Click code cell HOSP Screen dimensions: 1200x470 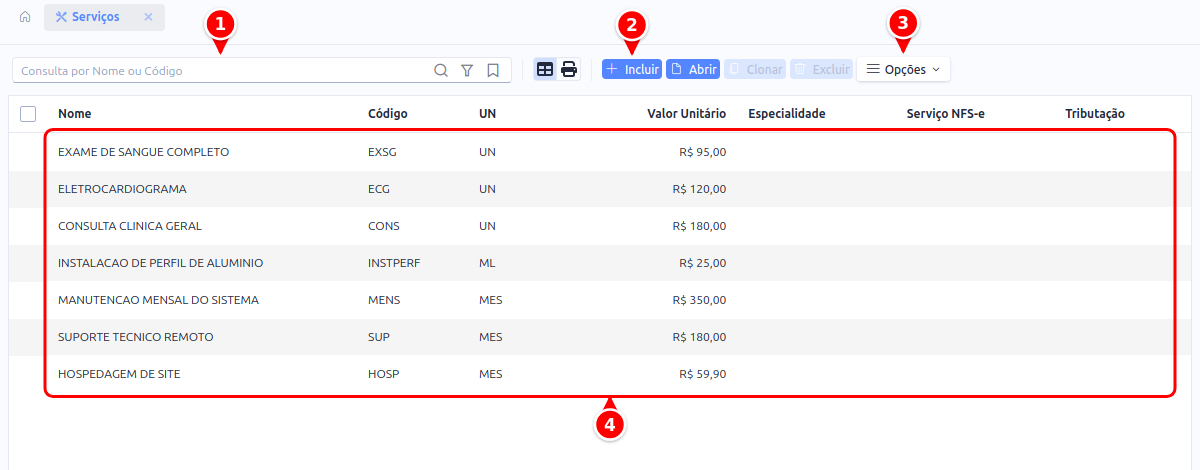pyautogui.click(x=383, y=374)
